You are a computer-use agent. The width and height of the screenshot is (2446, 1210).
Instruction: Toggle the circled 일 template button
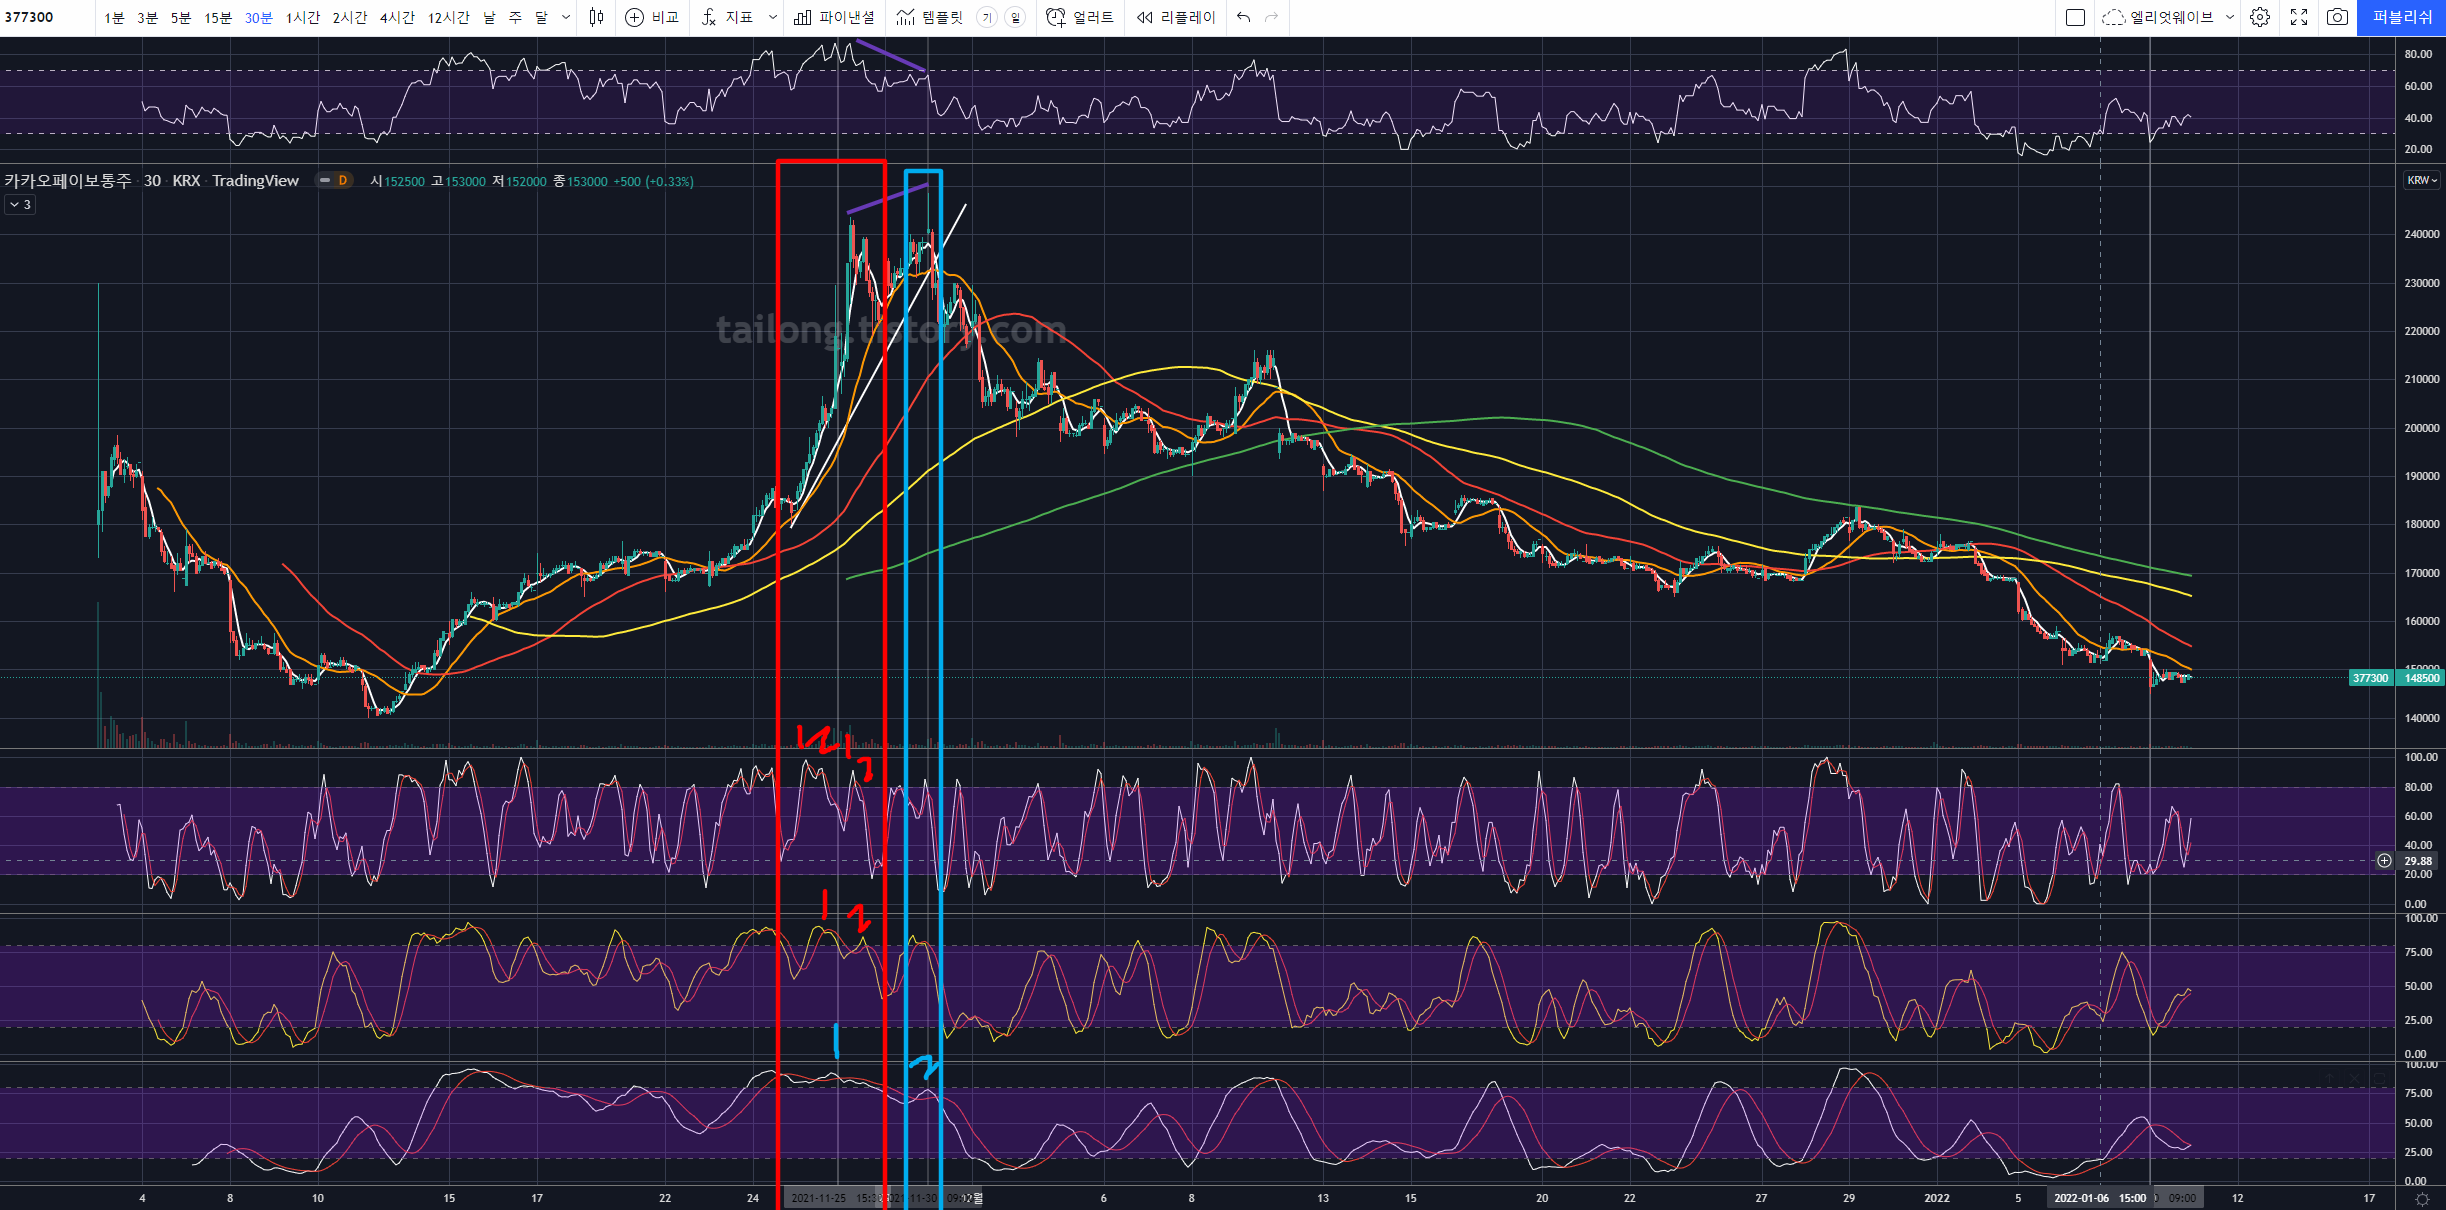tap(1015, 17)
